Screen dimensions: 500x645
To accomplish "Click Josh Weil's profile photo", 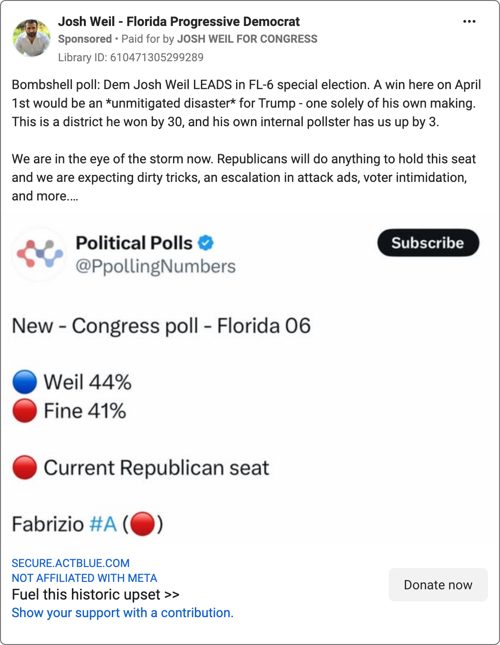I will [32, 37].
